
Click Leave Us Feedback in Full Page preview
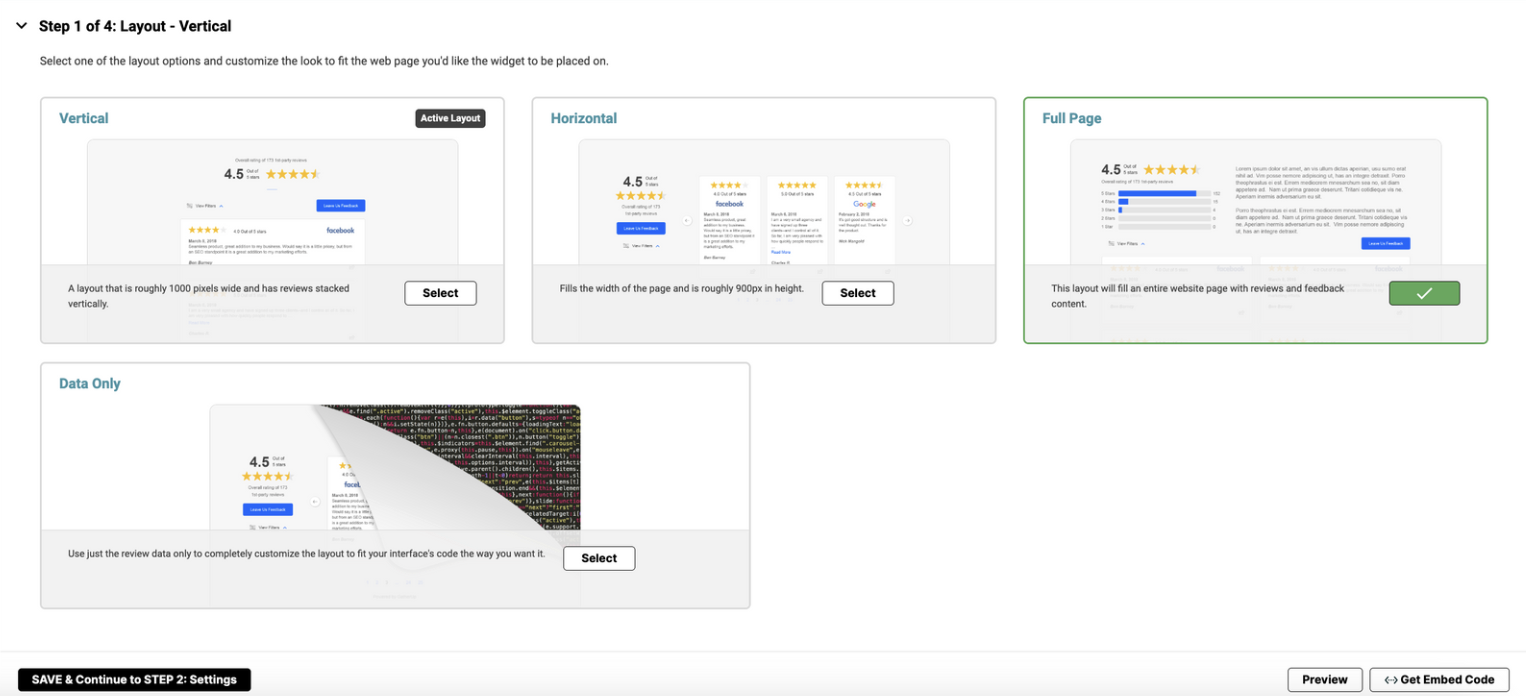tap(1385, 243)
